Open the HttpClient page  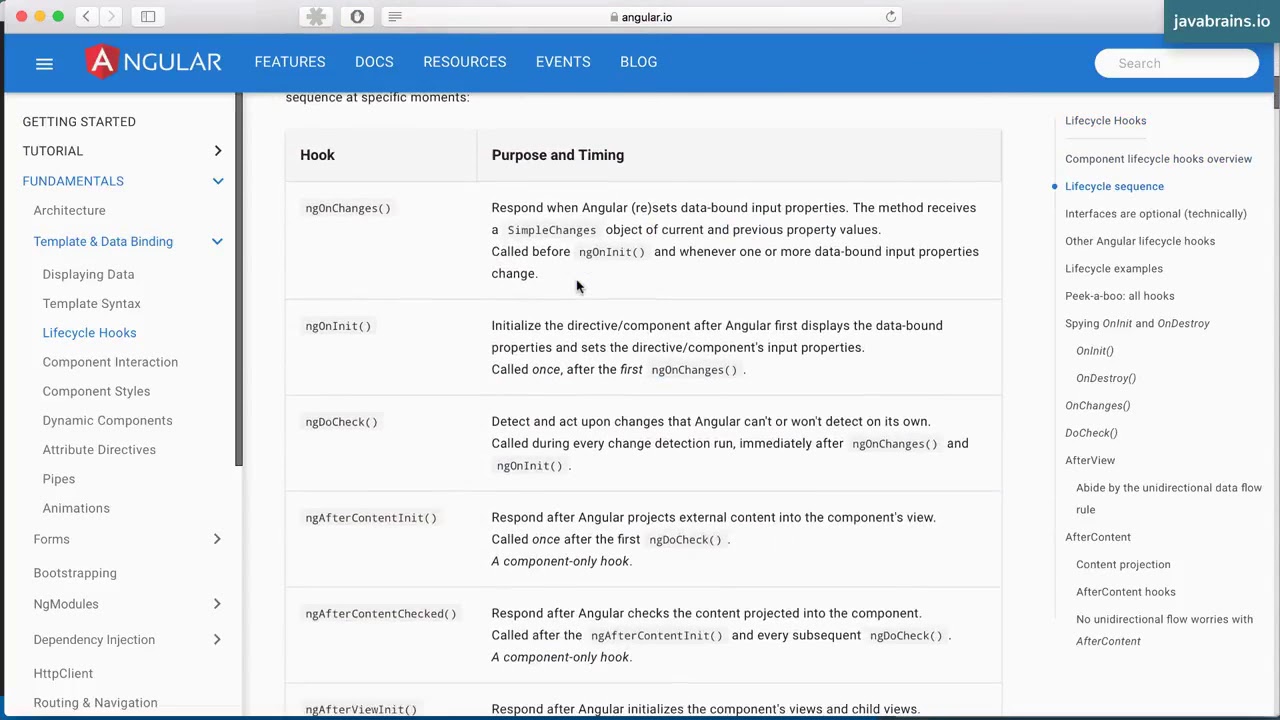[x=63, y=674]
